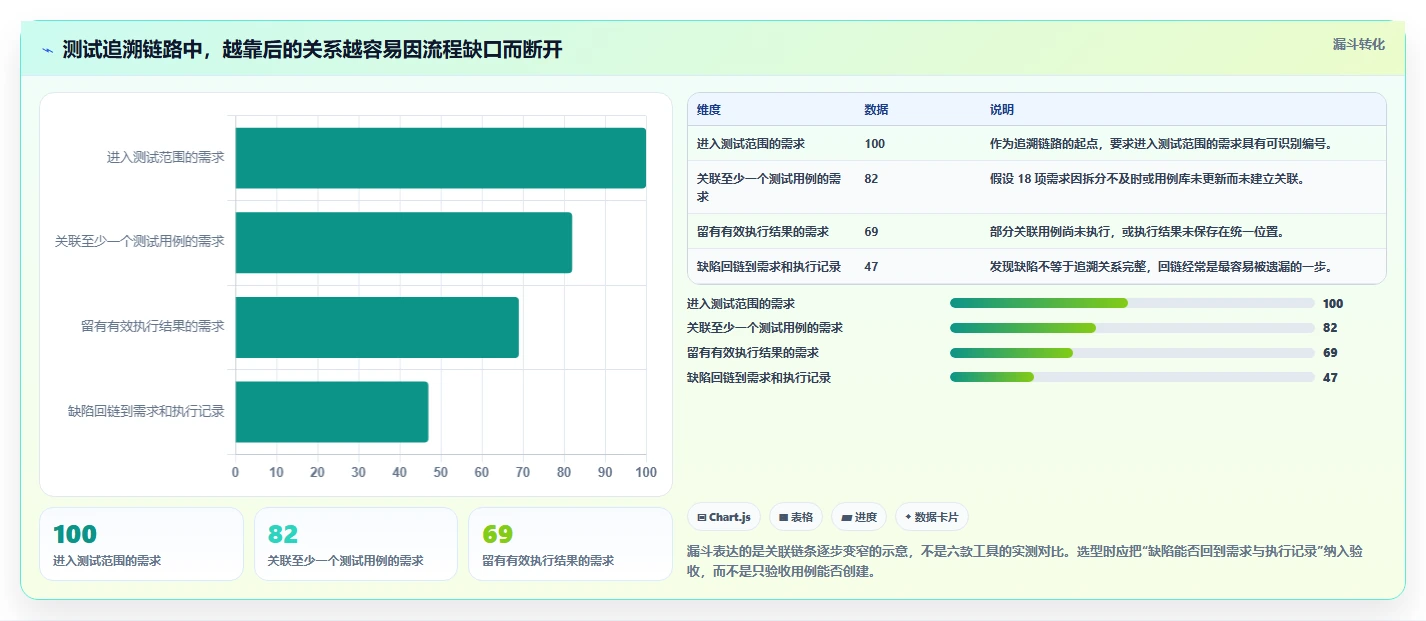Click the chart bar for 关联至少一个测试用例的需求
This screenshot has width=1426, height=621.
404,242
